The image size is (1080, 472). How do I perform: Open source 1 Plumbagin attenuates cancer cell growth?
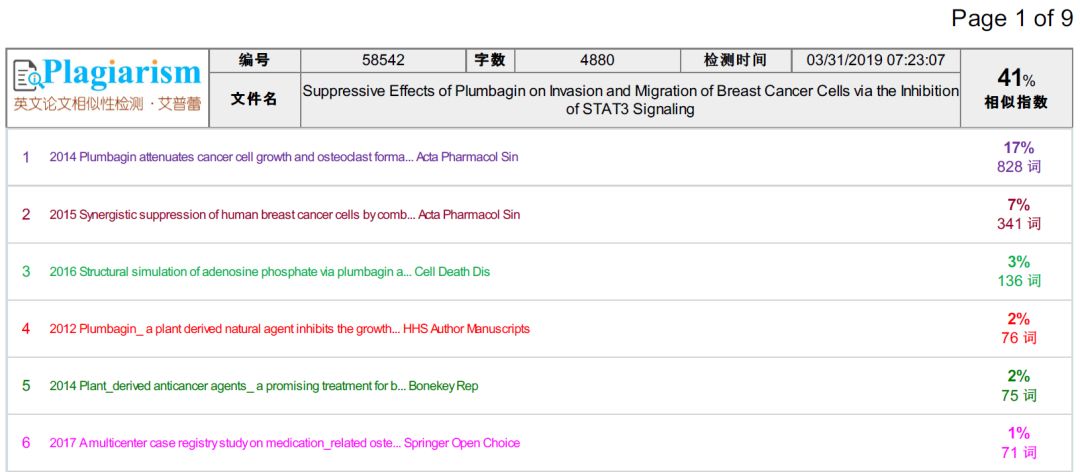coord(284,157)
